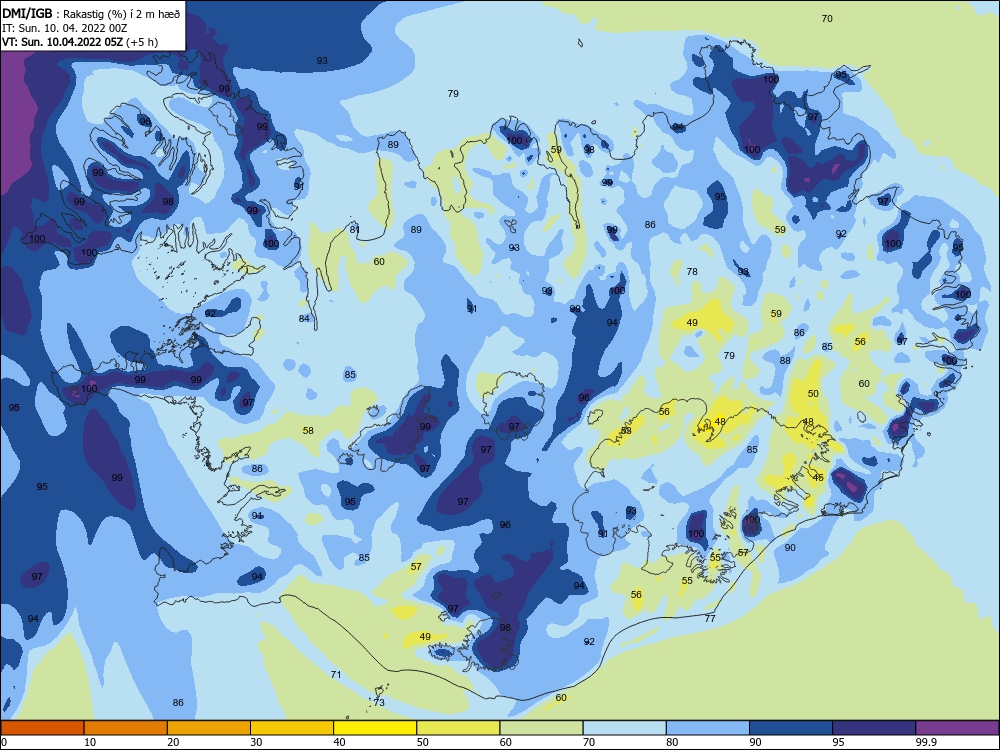Select the 30–40 golden legend swatch
This screenshot has width=1000, height=750.
click(292, 728)
